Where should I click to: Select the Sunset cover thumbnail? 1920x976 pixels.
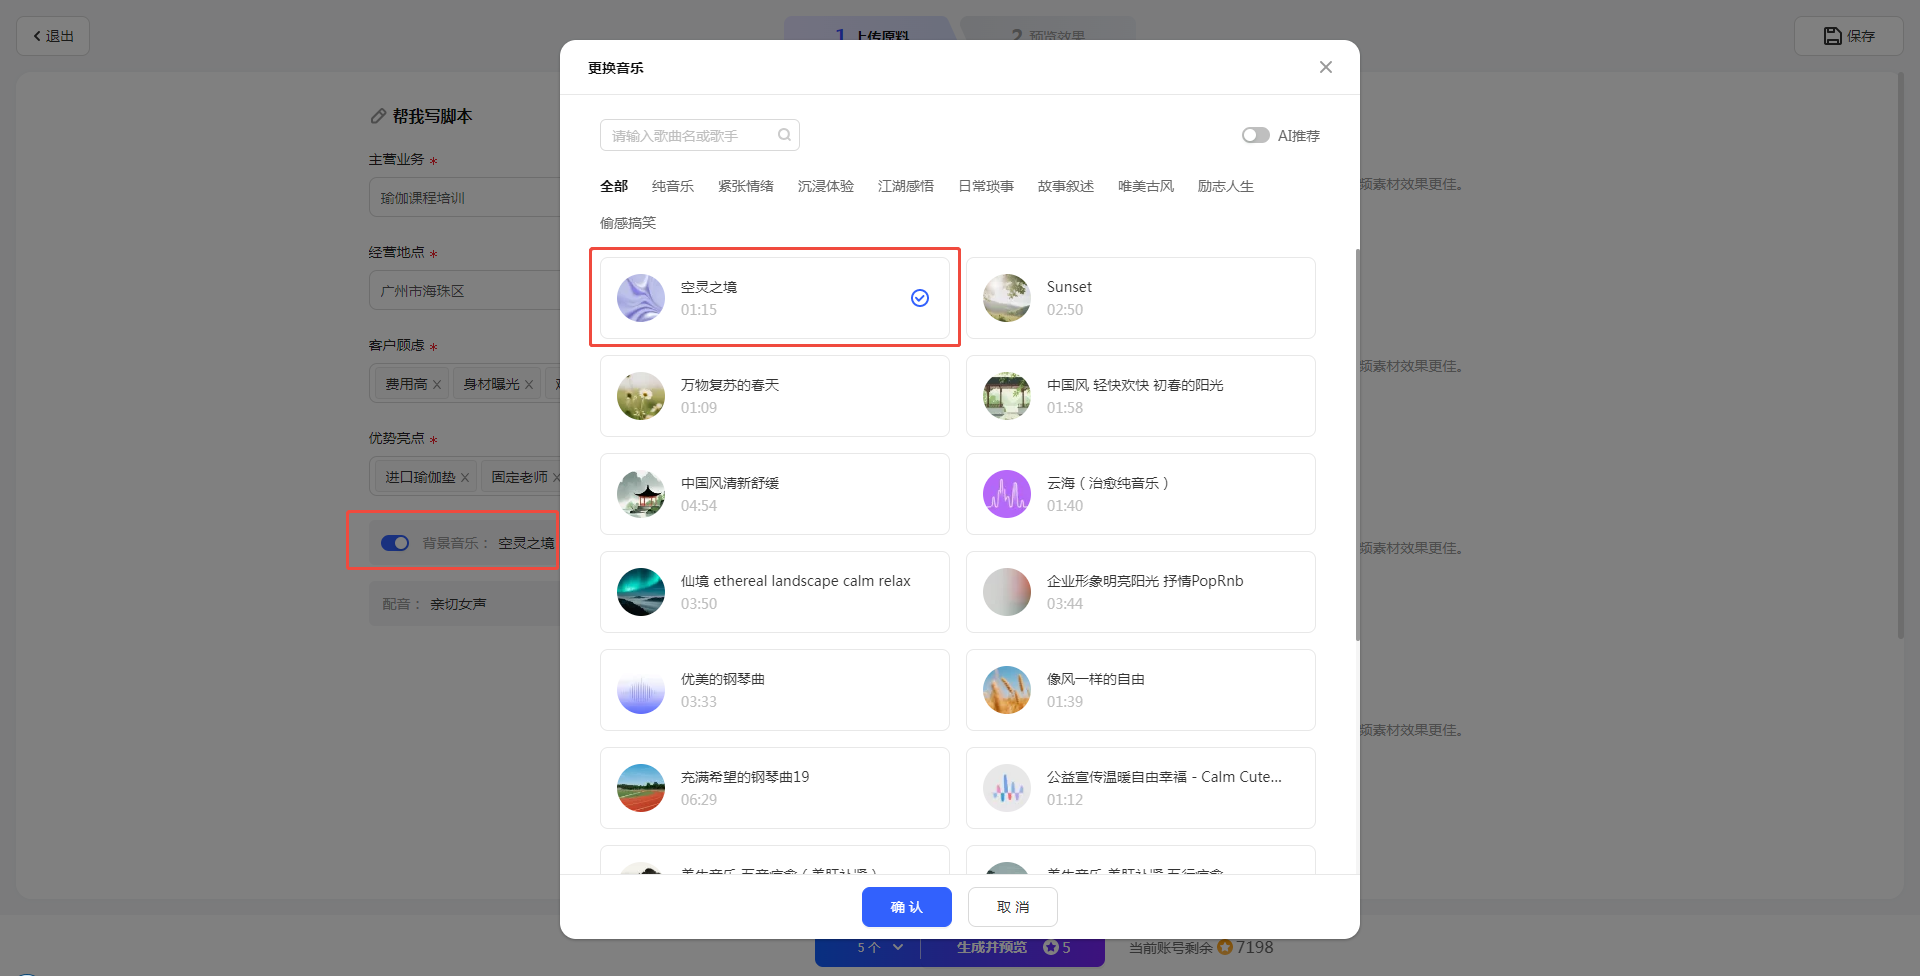(1007, 298)
